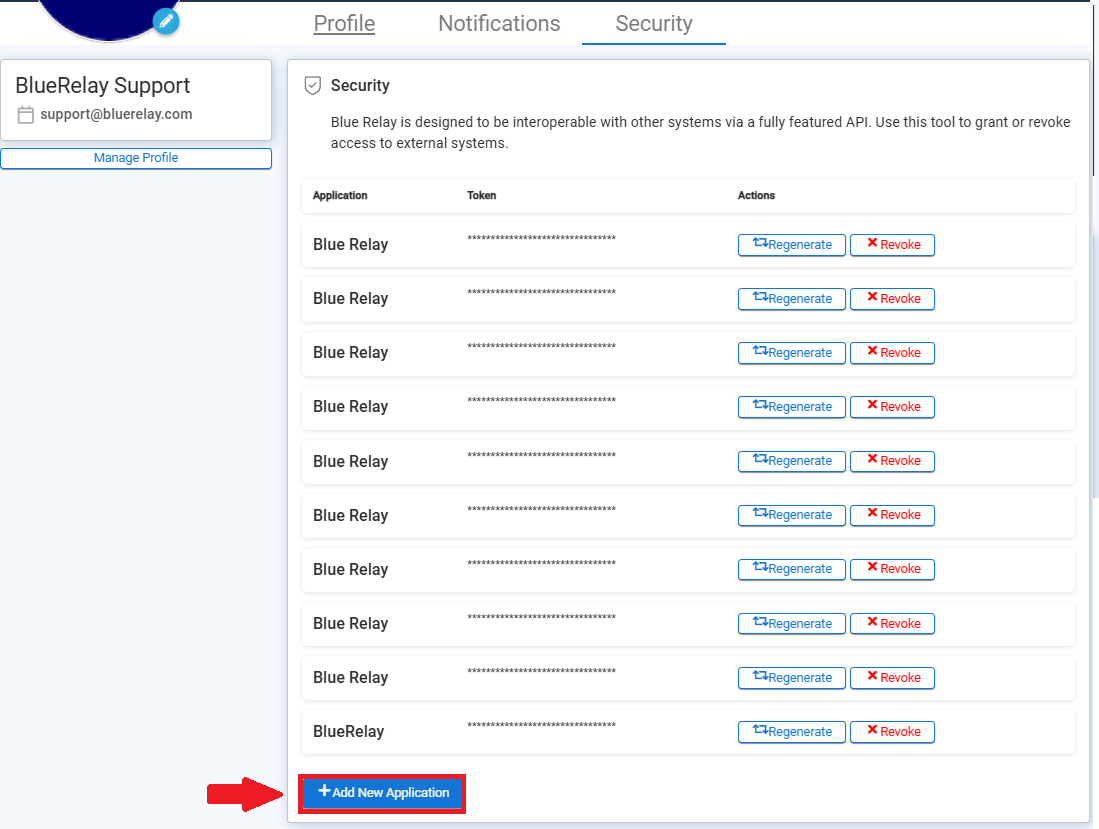Click the pencil edit icon on the avatar
This screenshot has height=829, width=1099.
[166, 21]
